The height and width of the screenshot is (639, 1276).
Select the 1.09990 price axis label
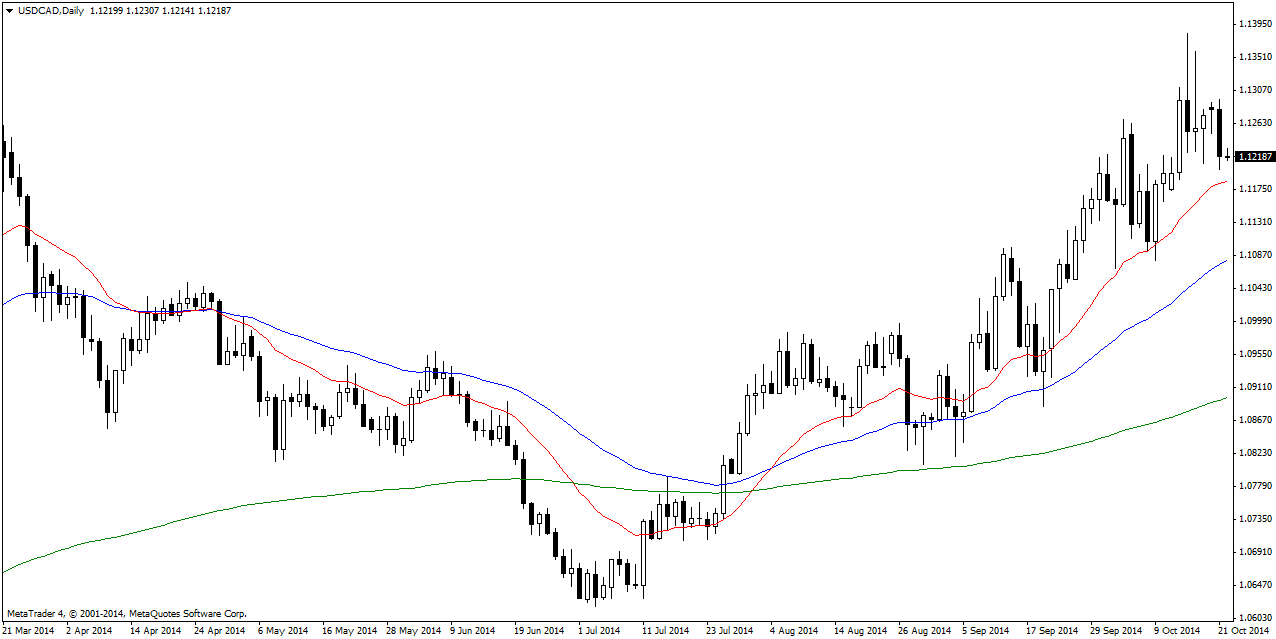(x=1254, y=321)
